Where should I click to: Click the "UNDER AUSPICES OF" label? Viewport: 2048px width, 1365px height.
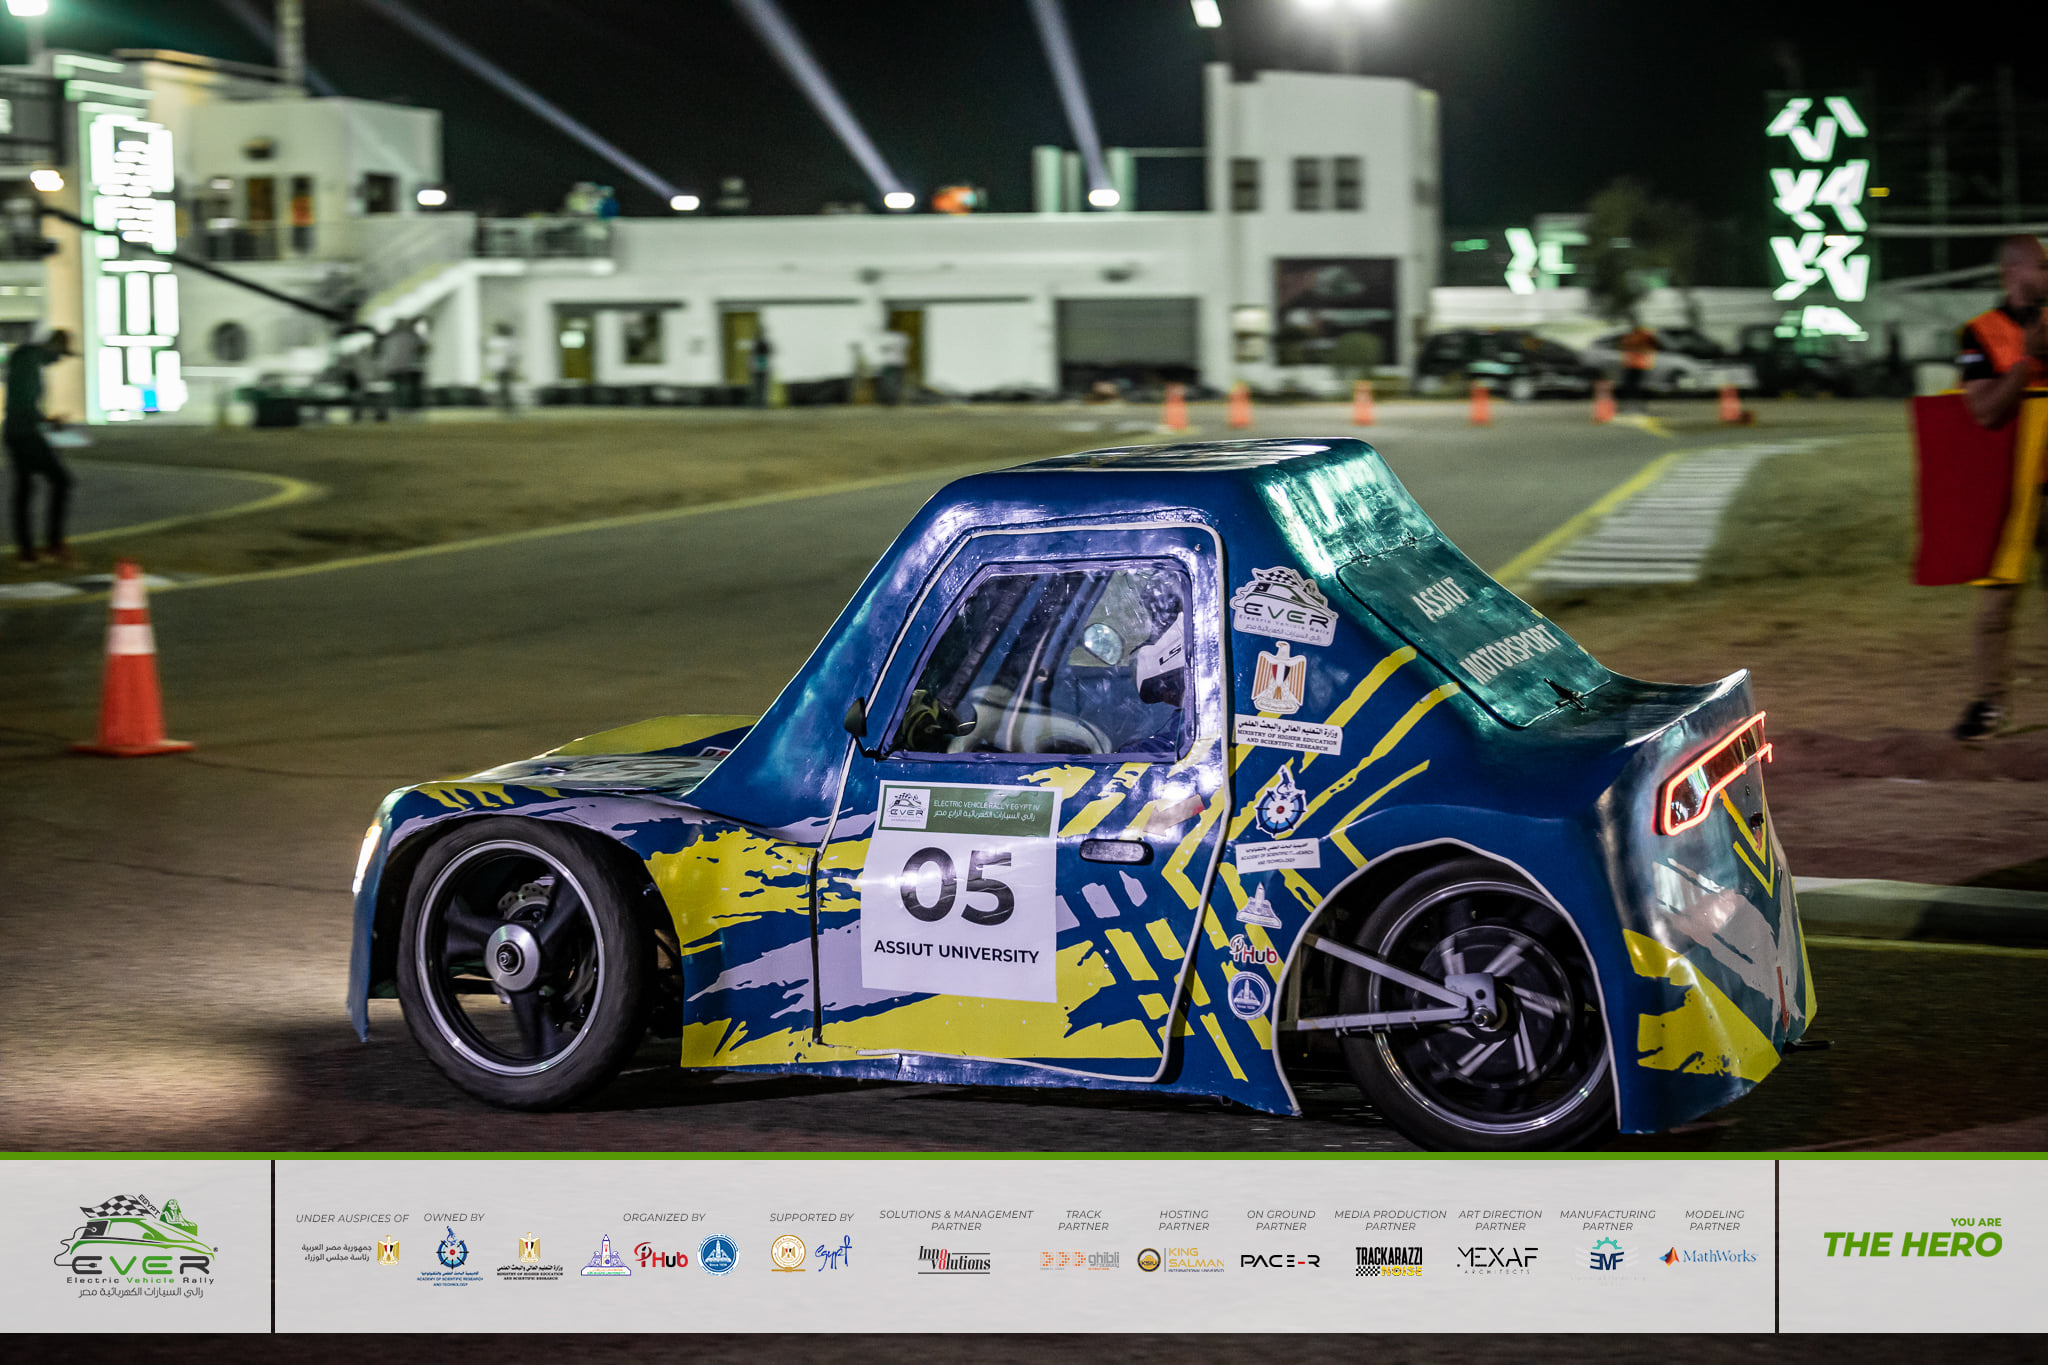tap(352, 1218)
